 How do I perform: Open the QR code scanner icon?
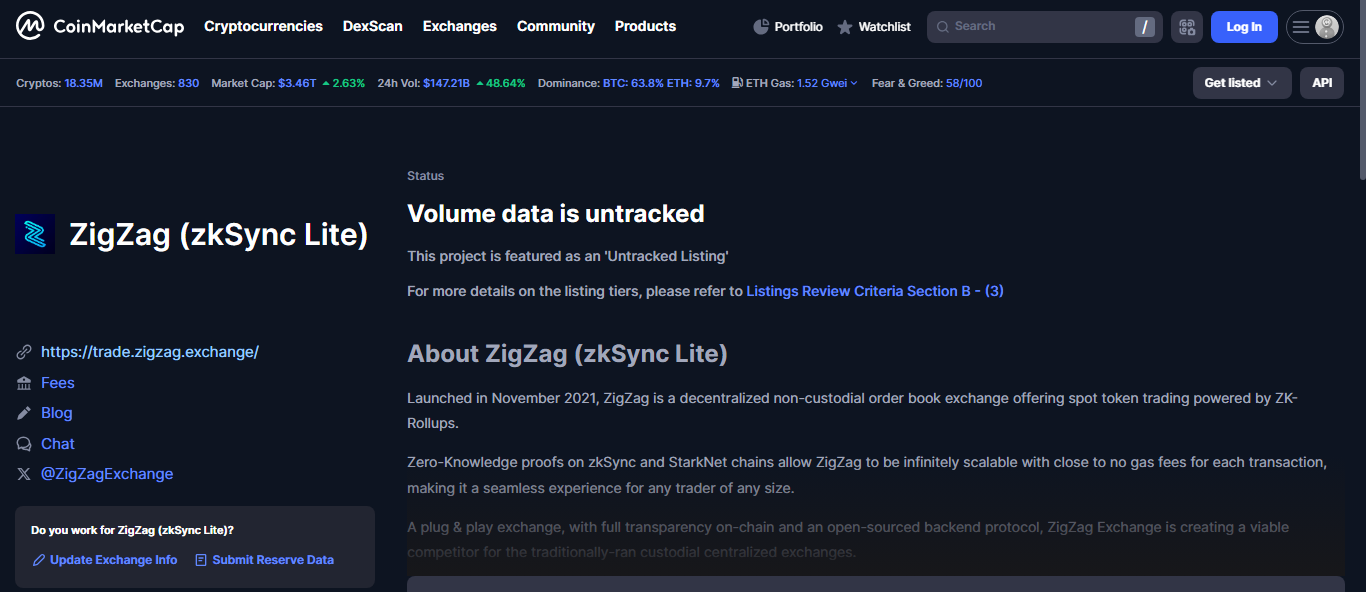coord(1187,27)
